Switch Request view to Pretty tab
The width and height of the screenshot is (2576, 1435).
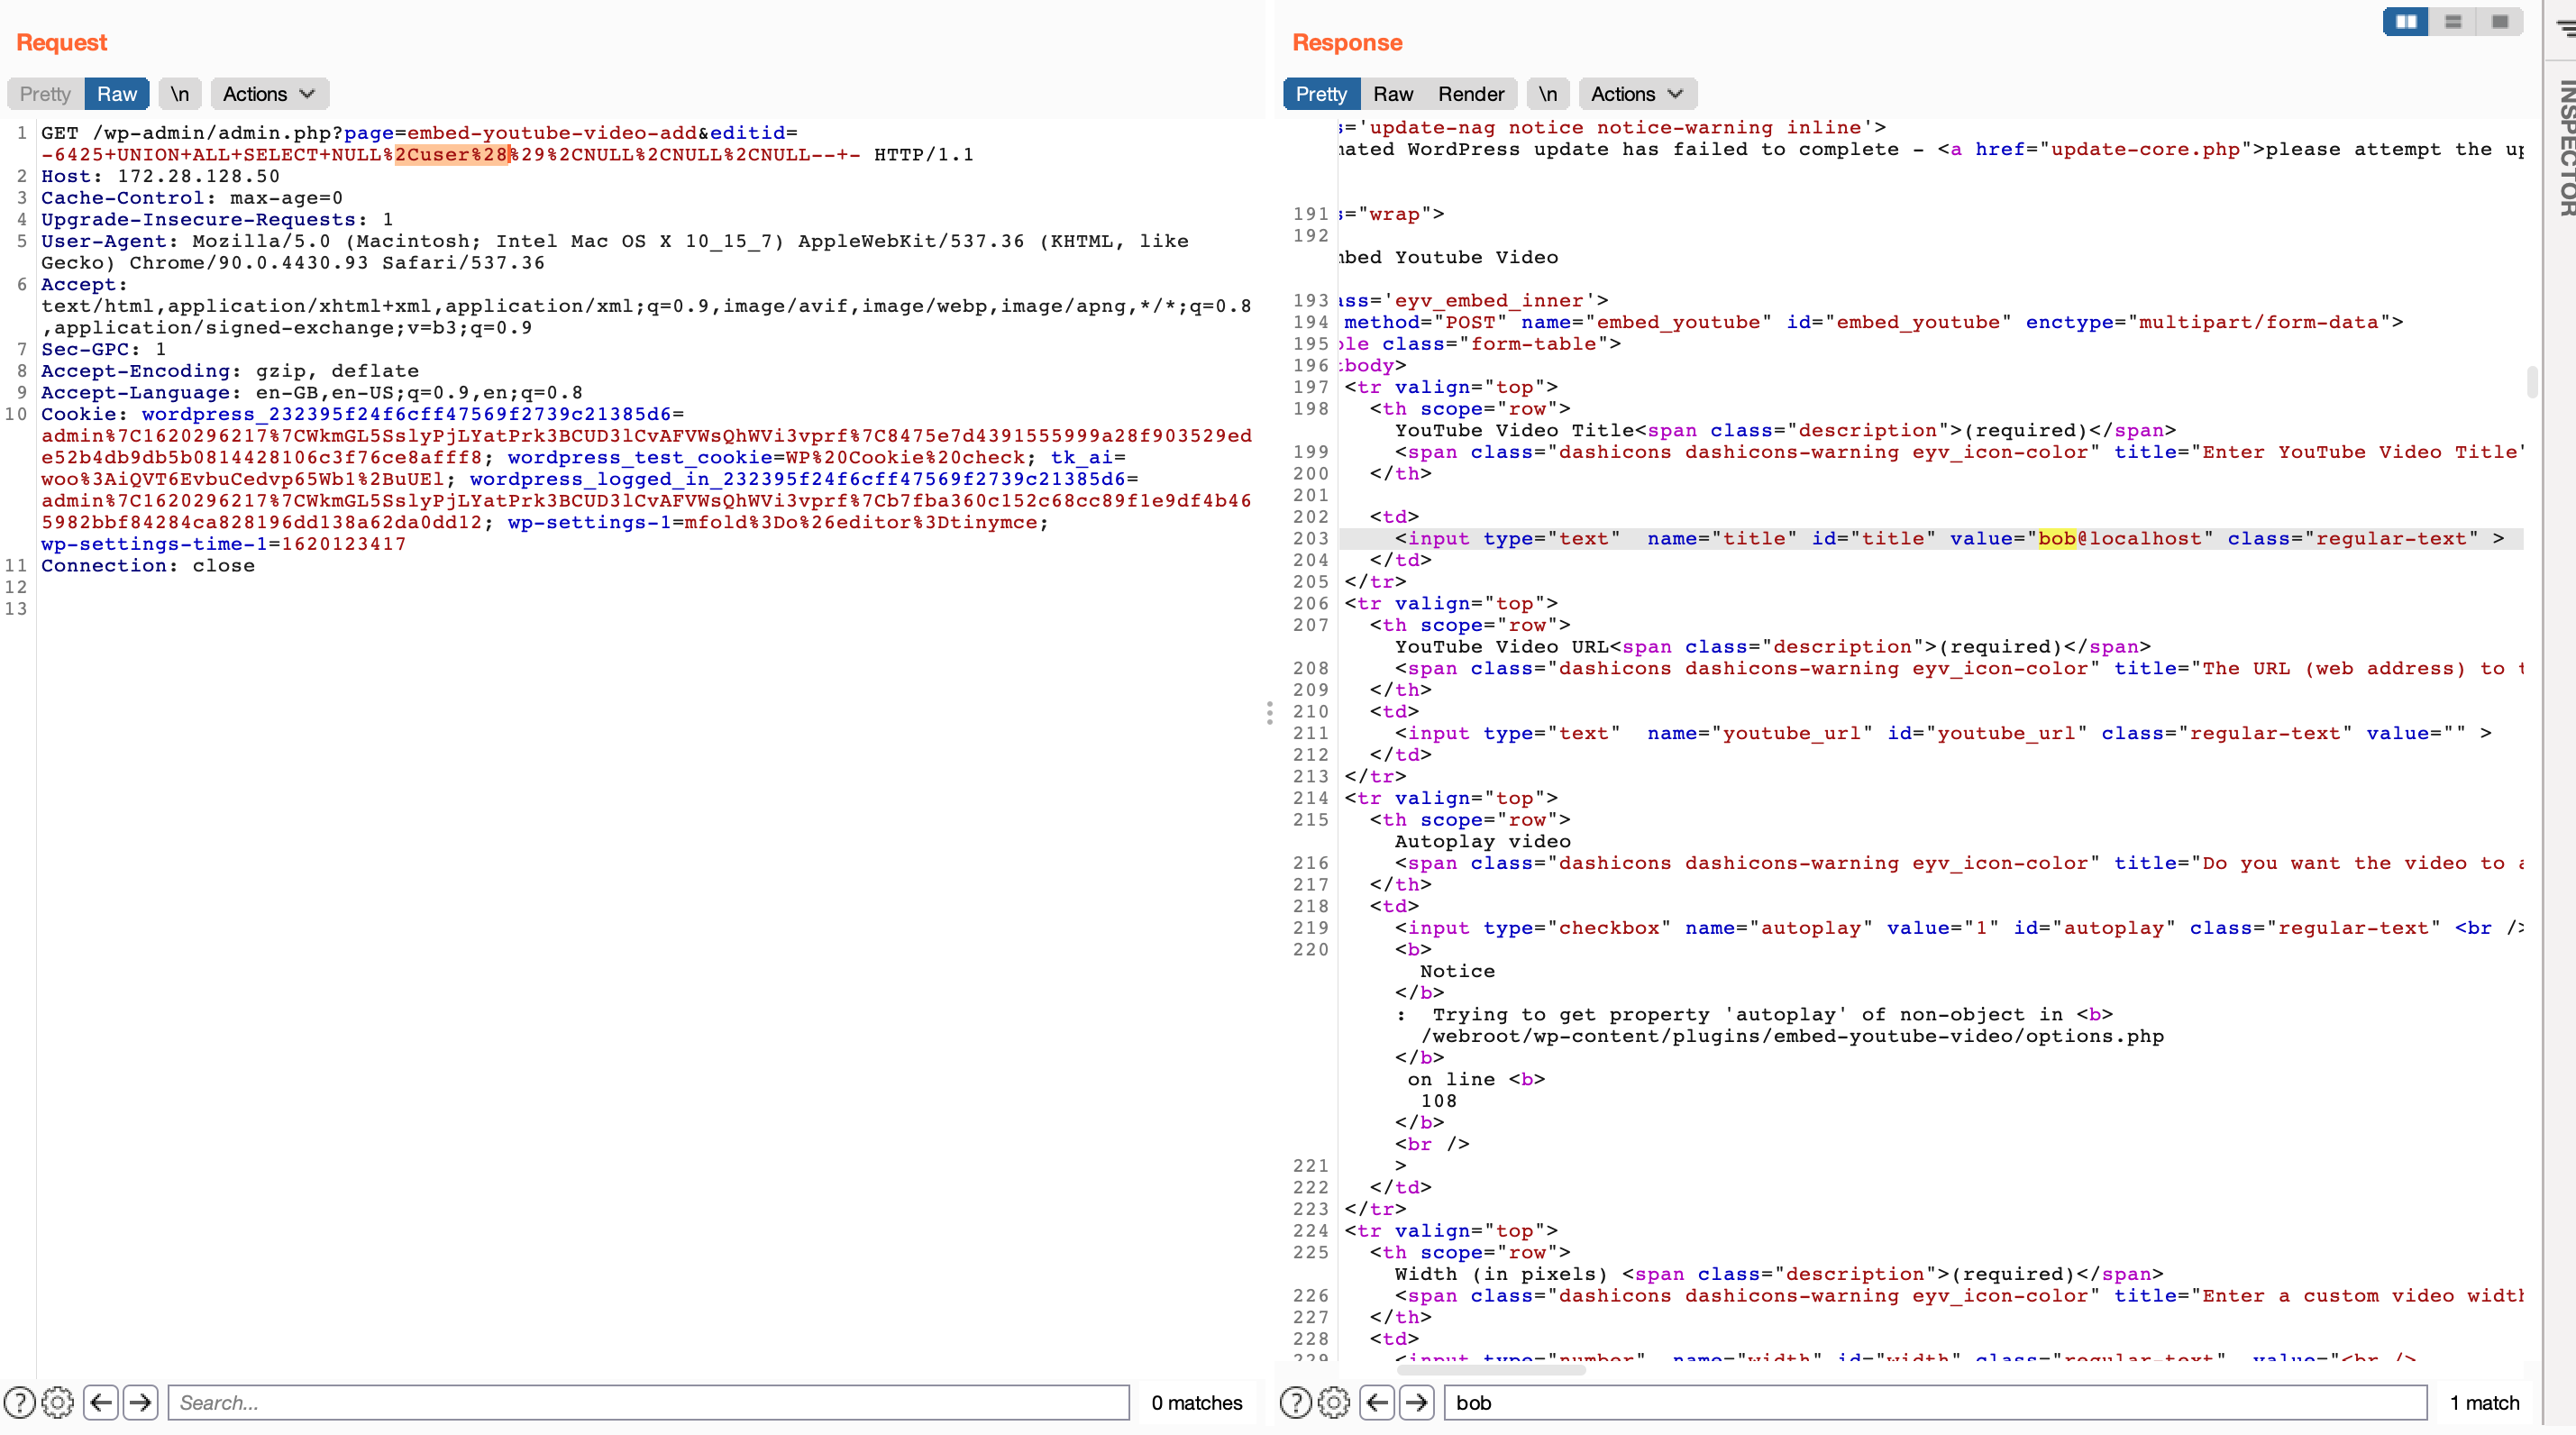(x=45, y=94)
